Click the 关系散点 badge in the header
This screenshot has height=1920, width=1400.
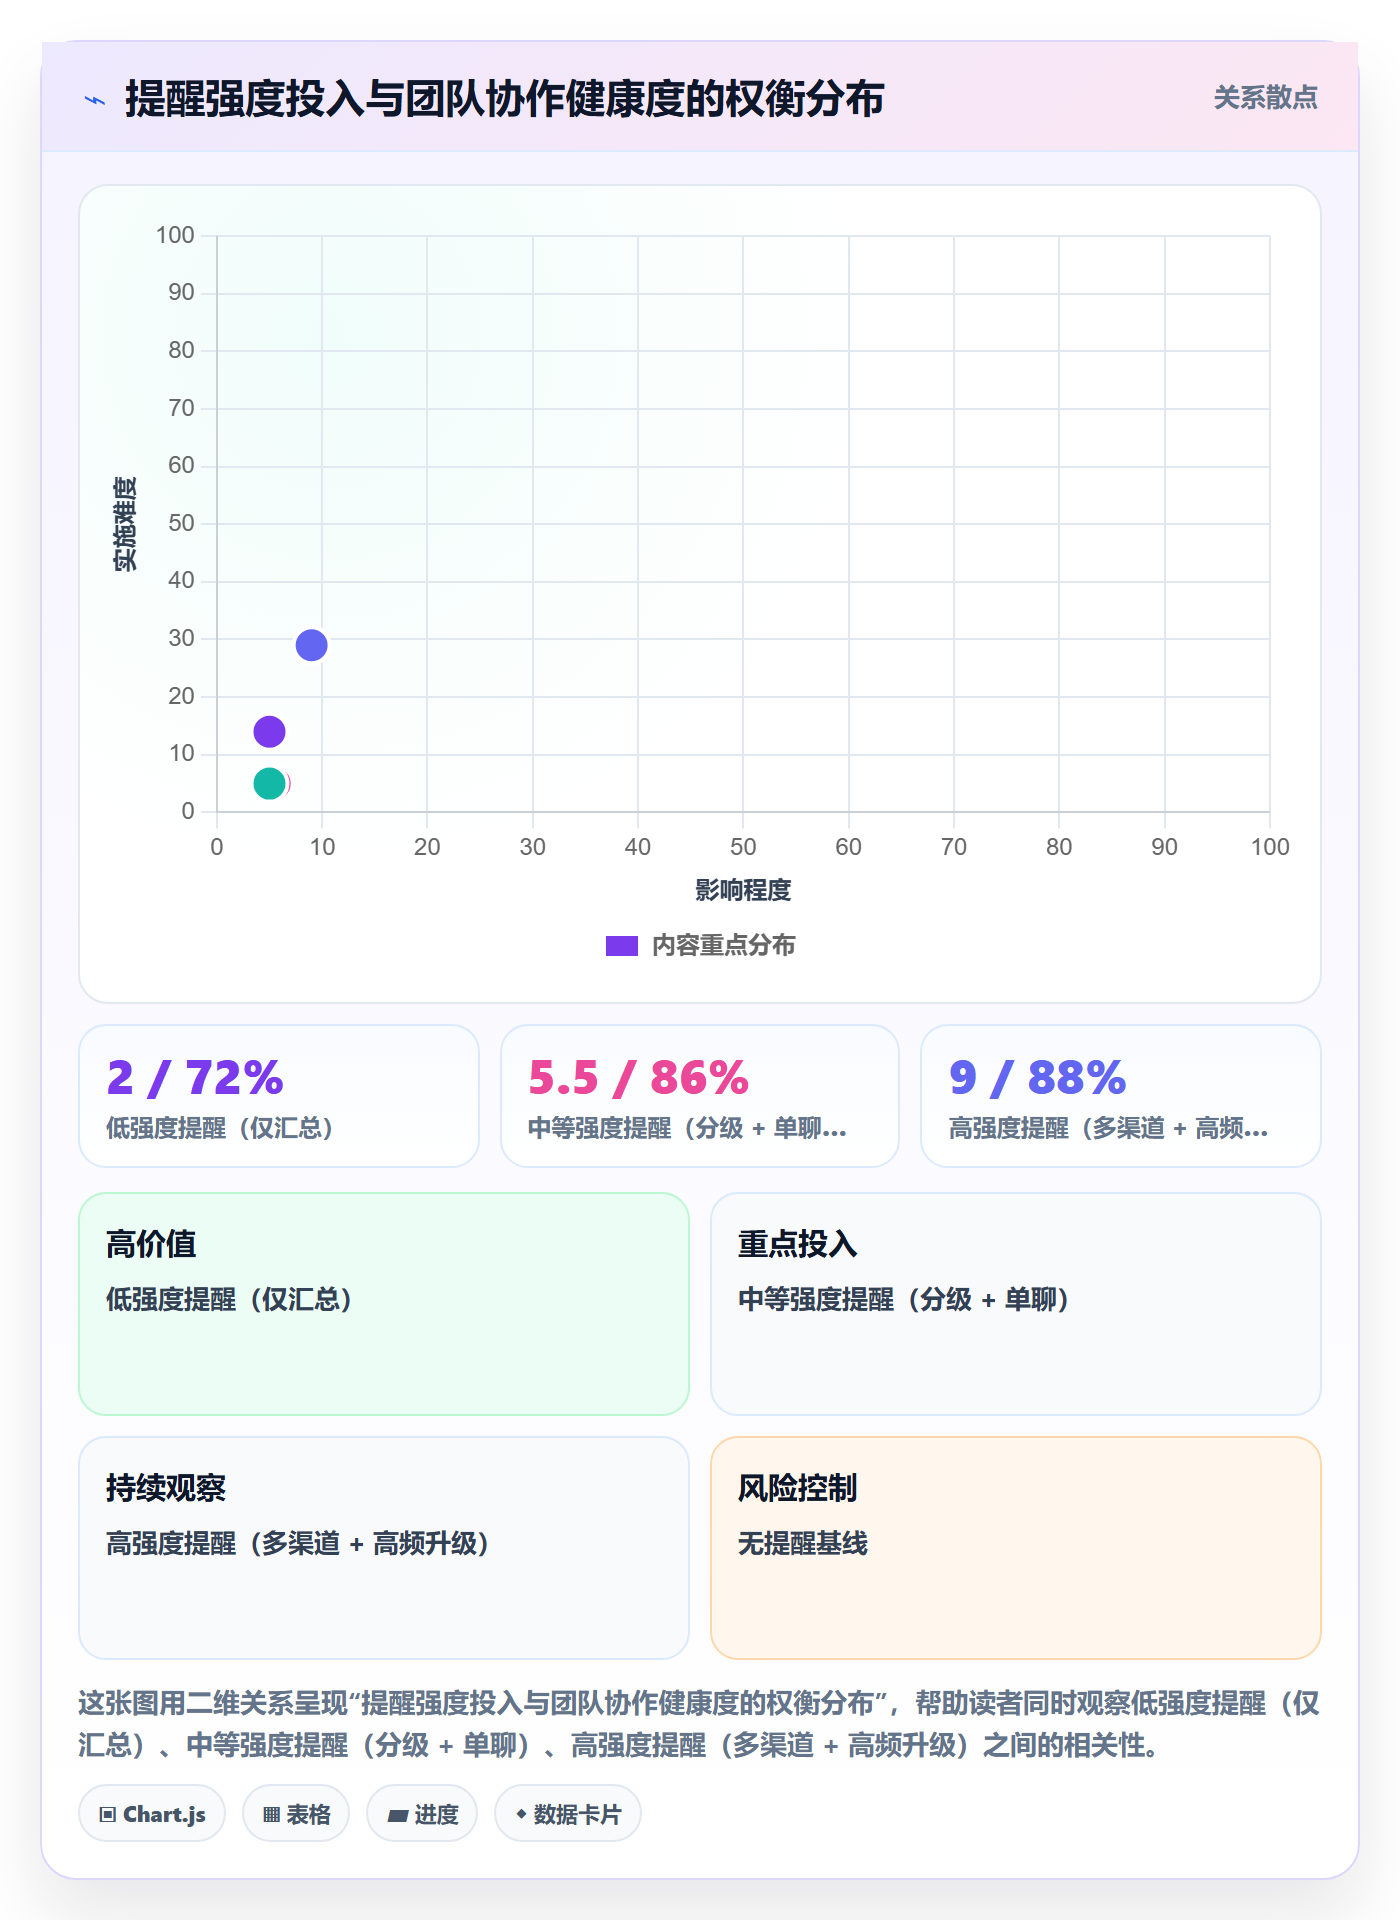1265,97
